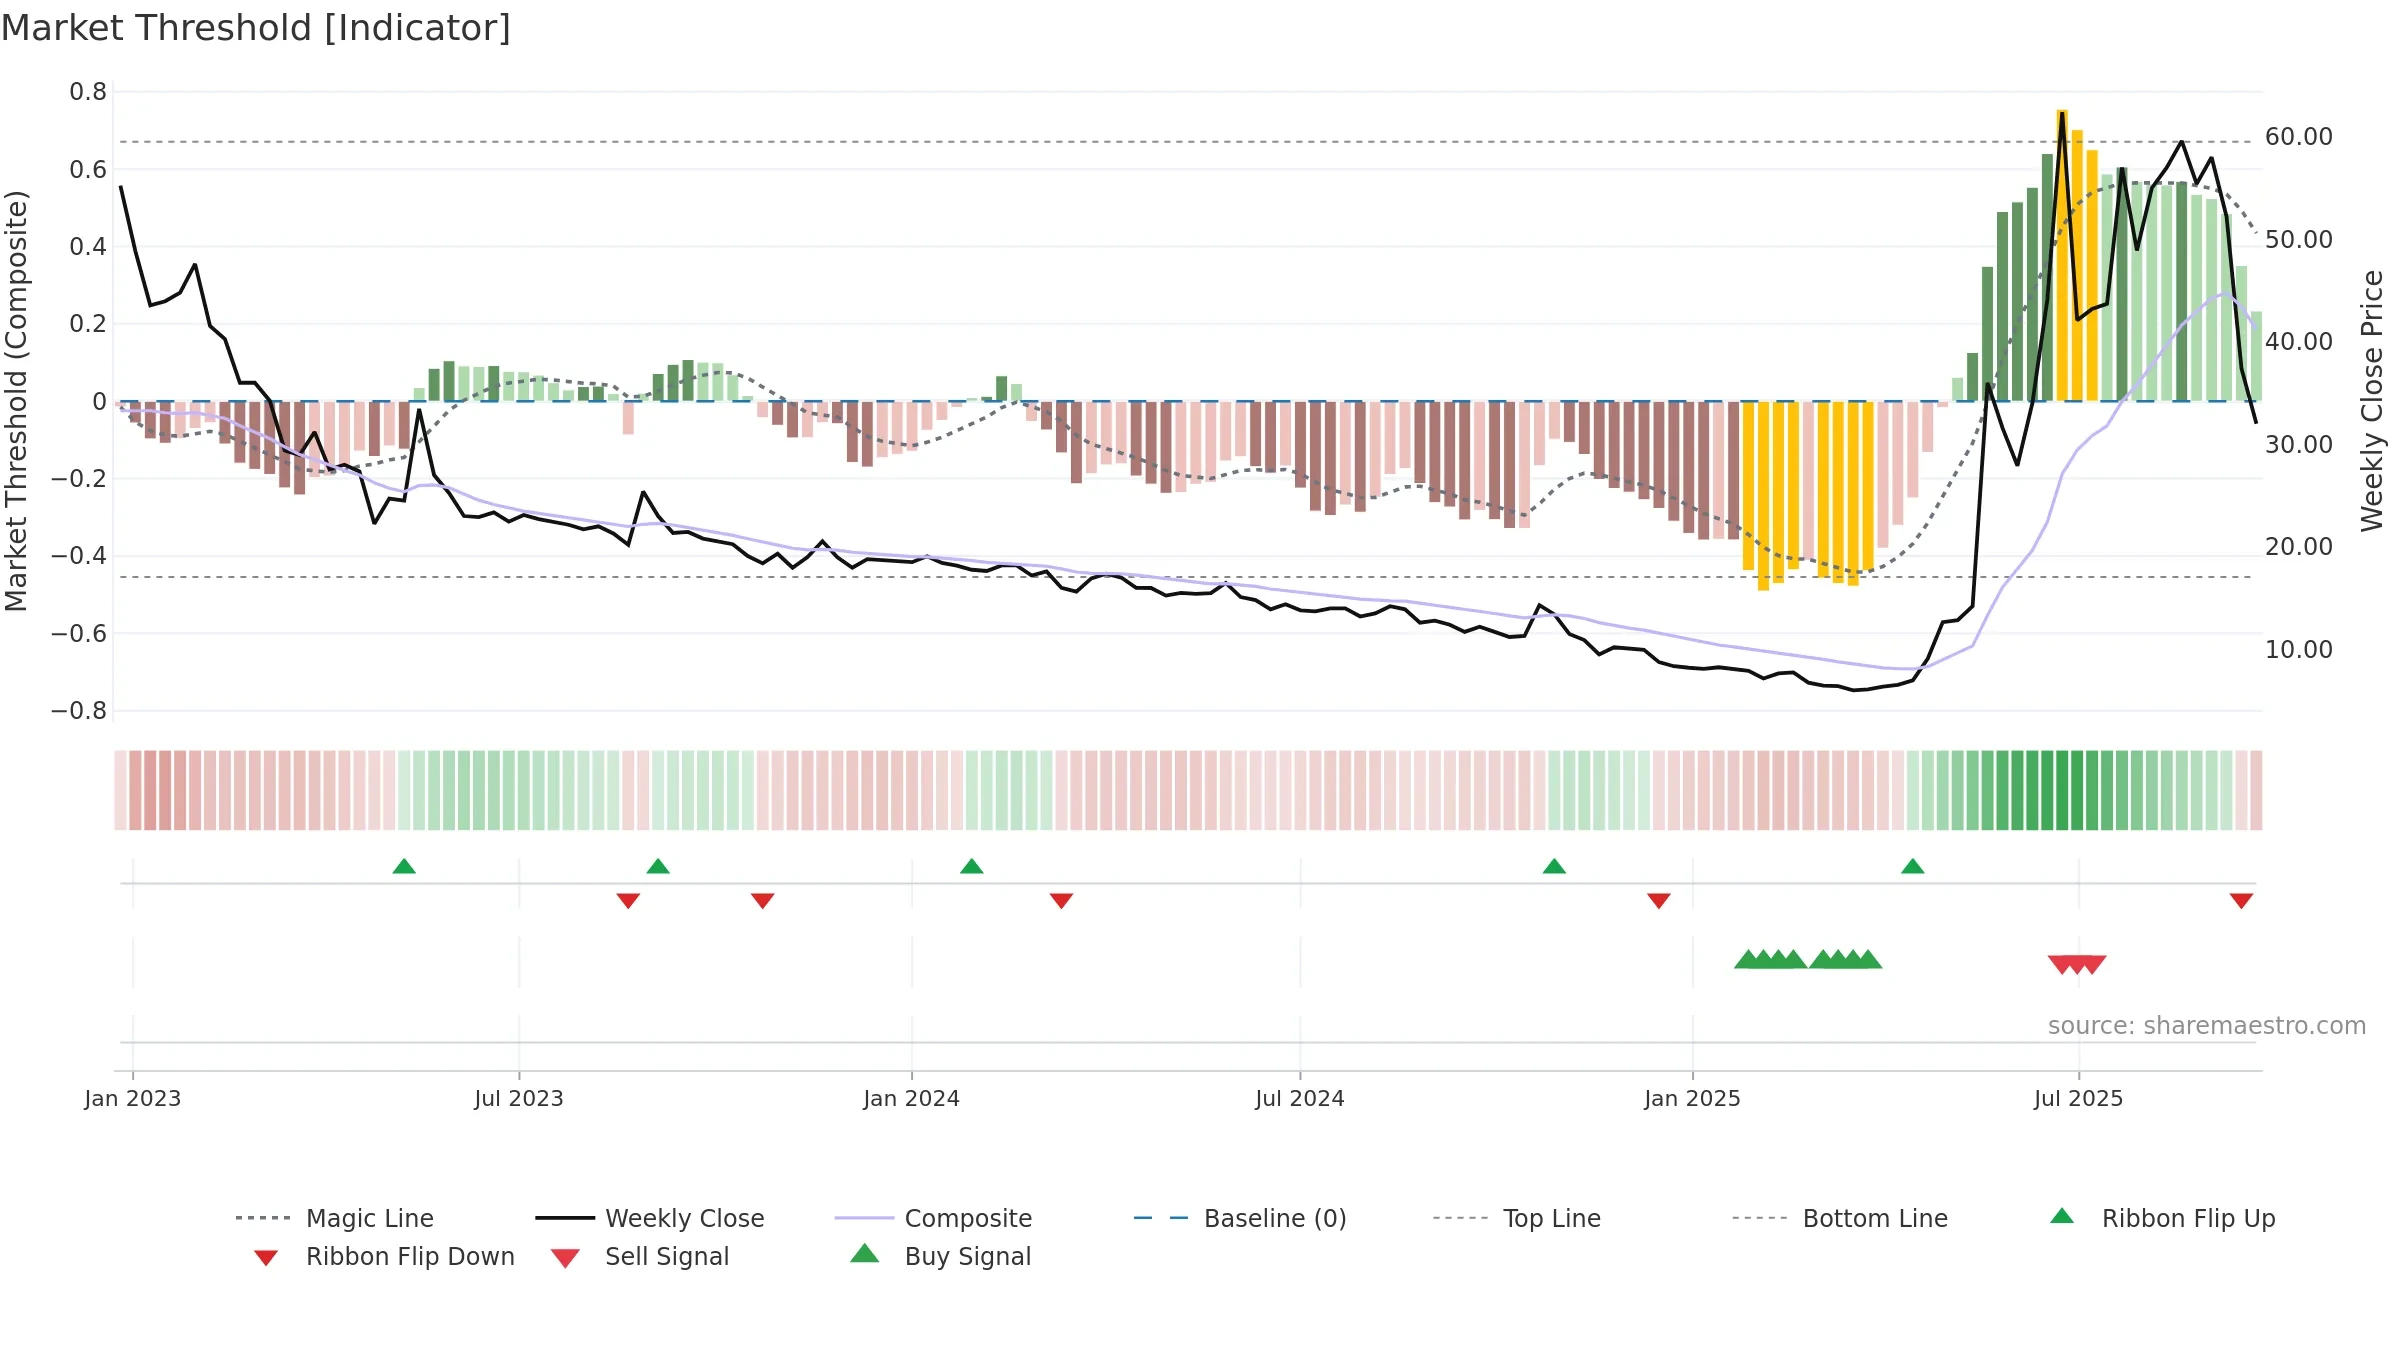The height and width of the screenshot is (1350, 2400).
Task: Click the first Sell Signal triangle before Jul 2025
Action: (x=2062, y=965)
